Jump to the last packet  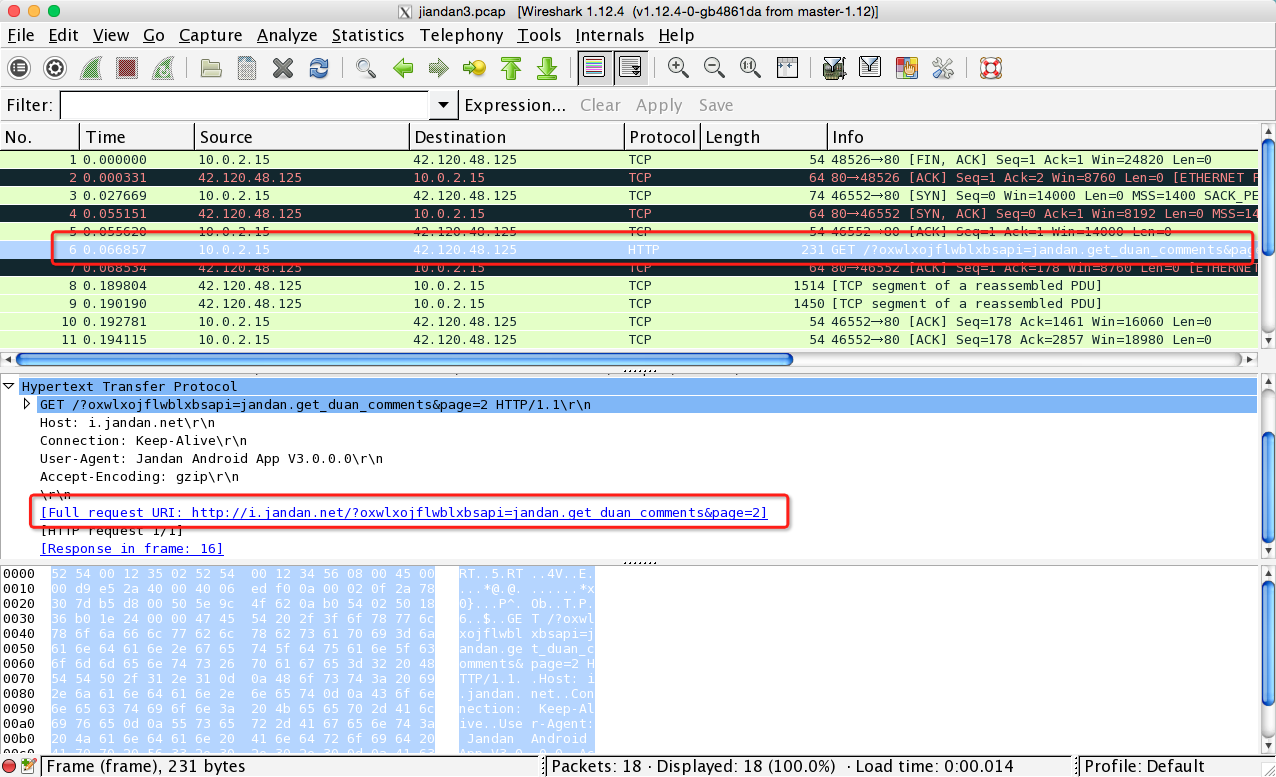pyautogui.click(x=547, y=68)
